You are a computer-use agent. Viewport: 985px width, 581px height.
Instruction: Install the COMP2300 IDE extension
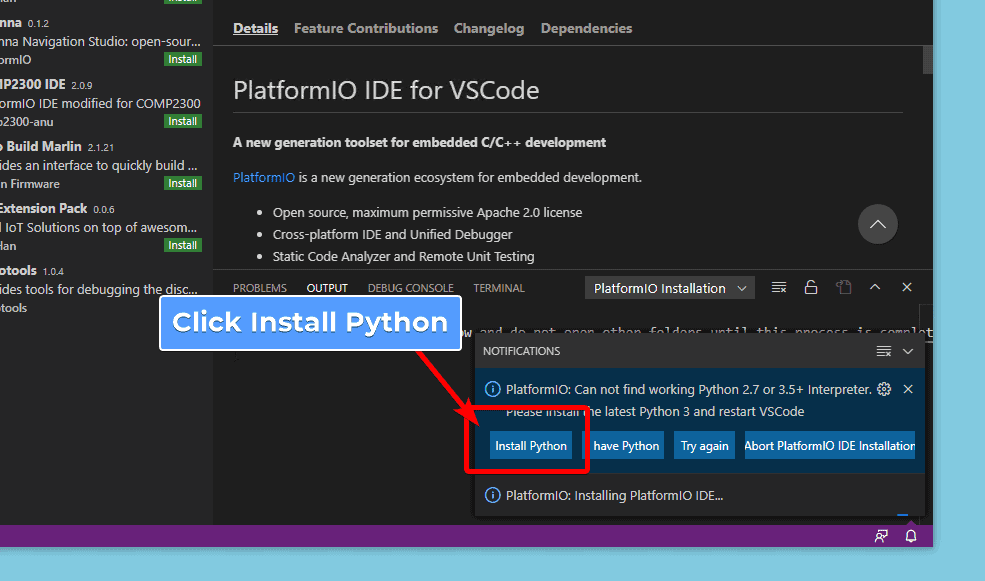182,121
